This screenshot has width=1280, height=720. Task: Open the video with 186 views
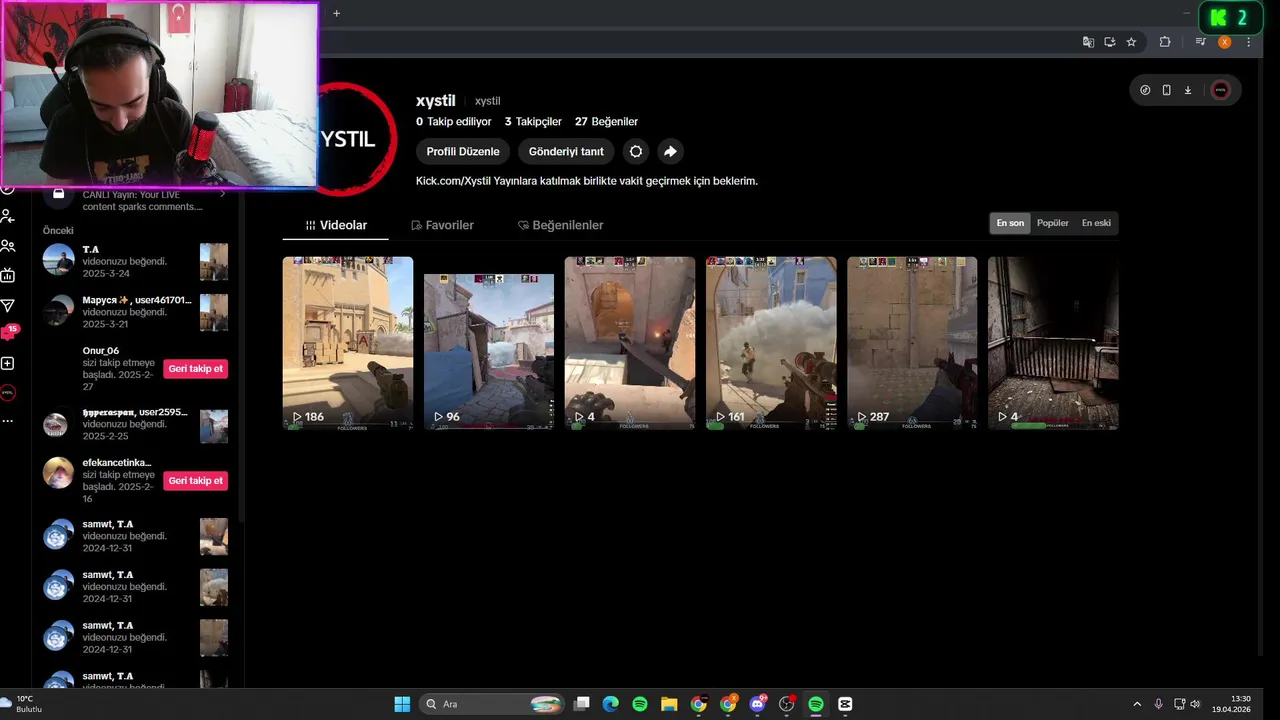point(347,343)
